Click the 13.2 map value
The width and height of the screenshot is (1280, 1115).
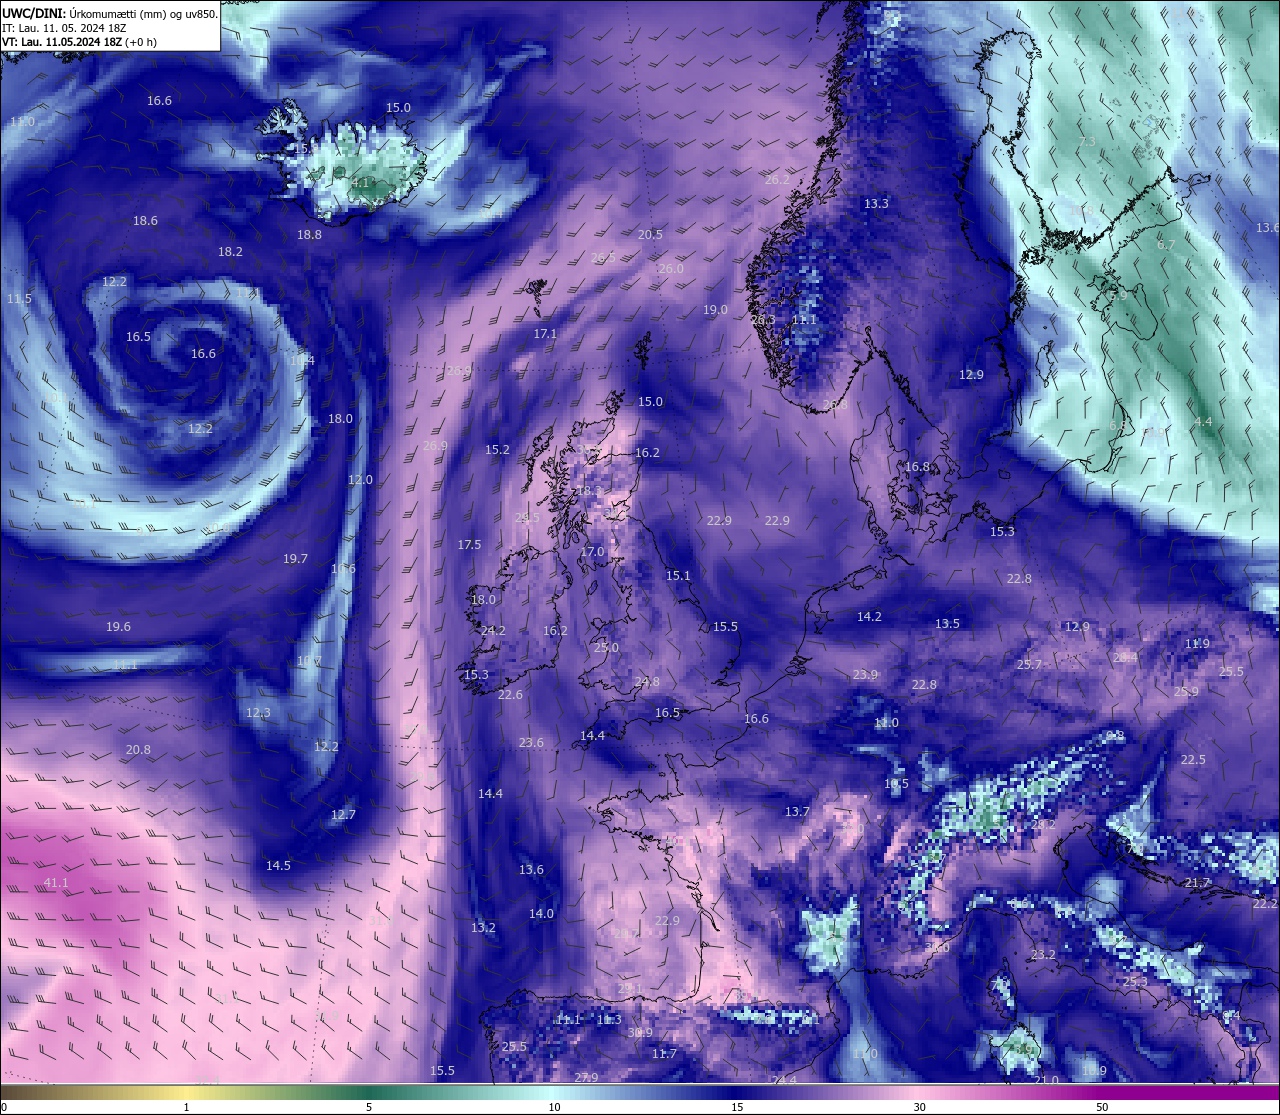click(x=483, y=928)
